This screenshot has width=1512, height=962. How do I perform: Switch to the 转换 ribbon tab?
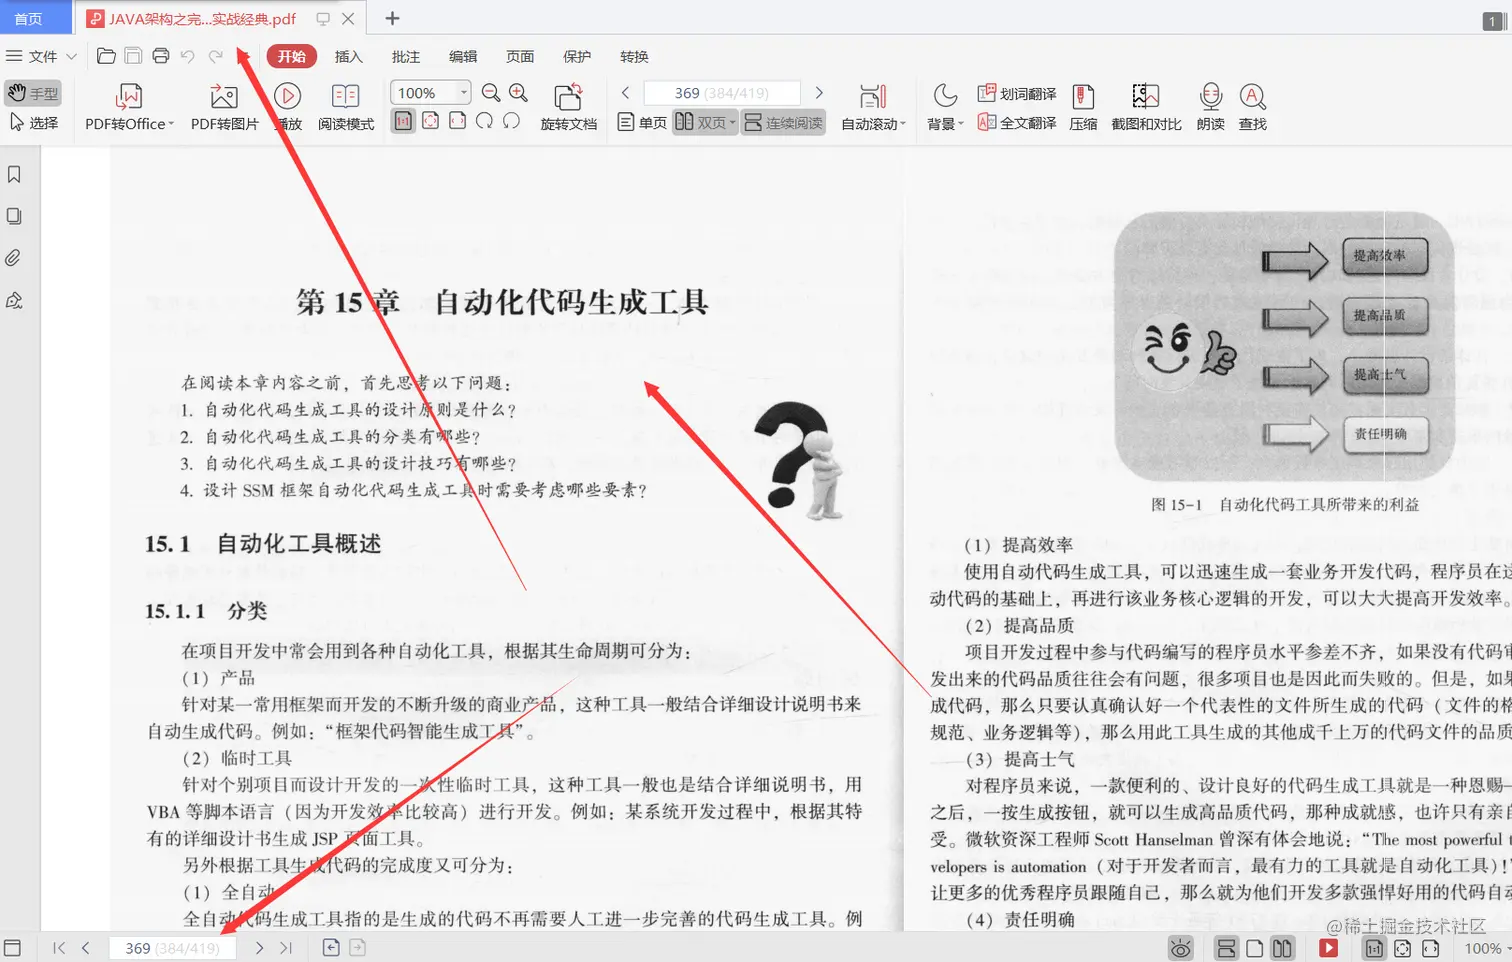tap(633, 57)
